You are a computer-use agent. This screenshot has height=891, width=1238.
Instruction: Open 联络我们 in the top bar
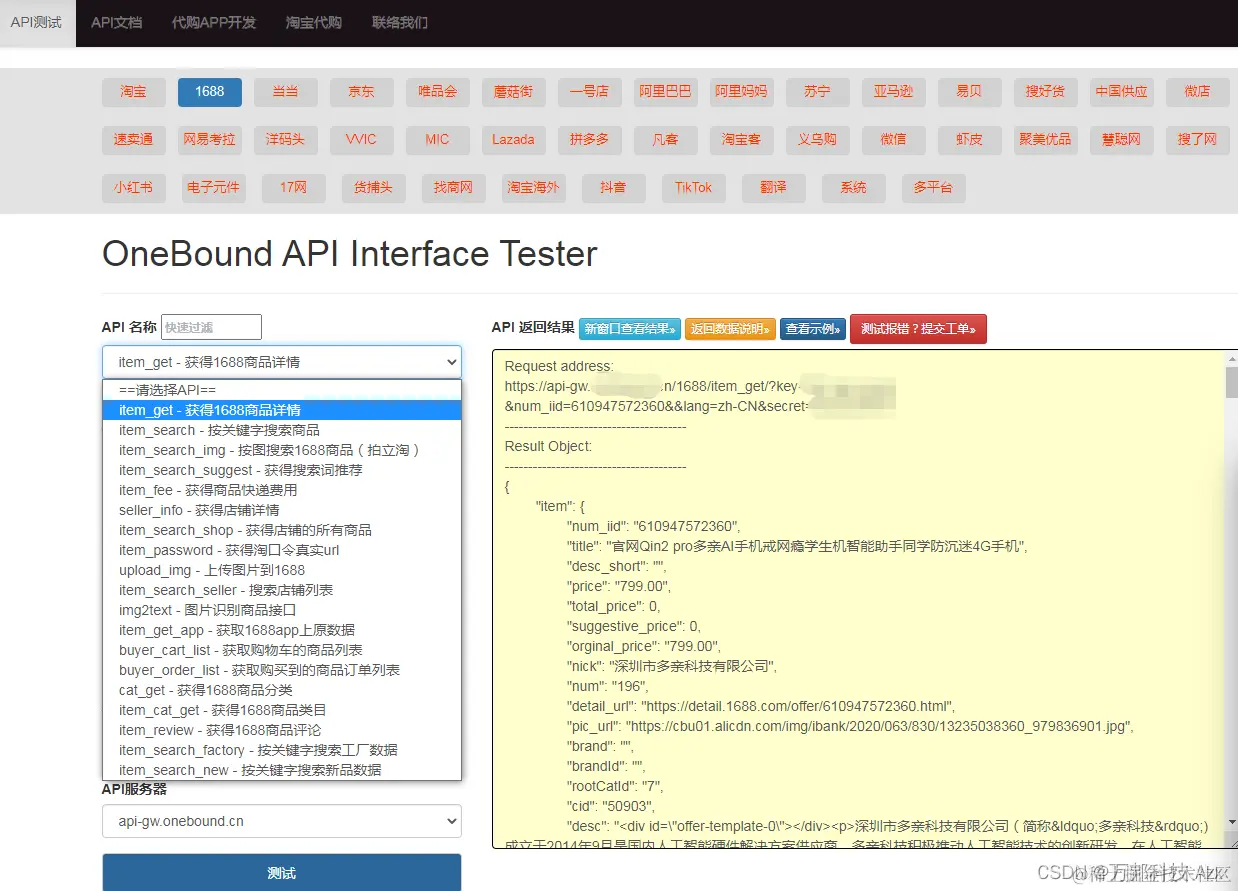coord(400,22)
